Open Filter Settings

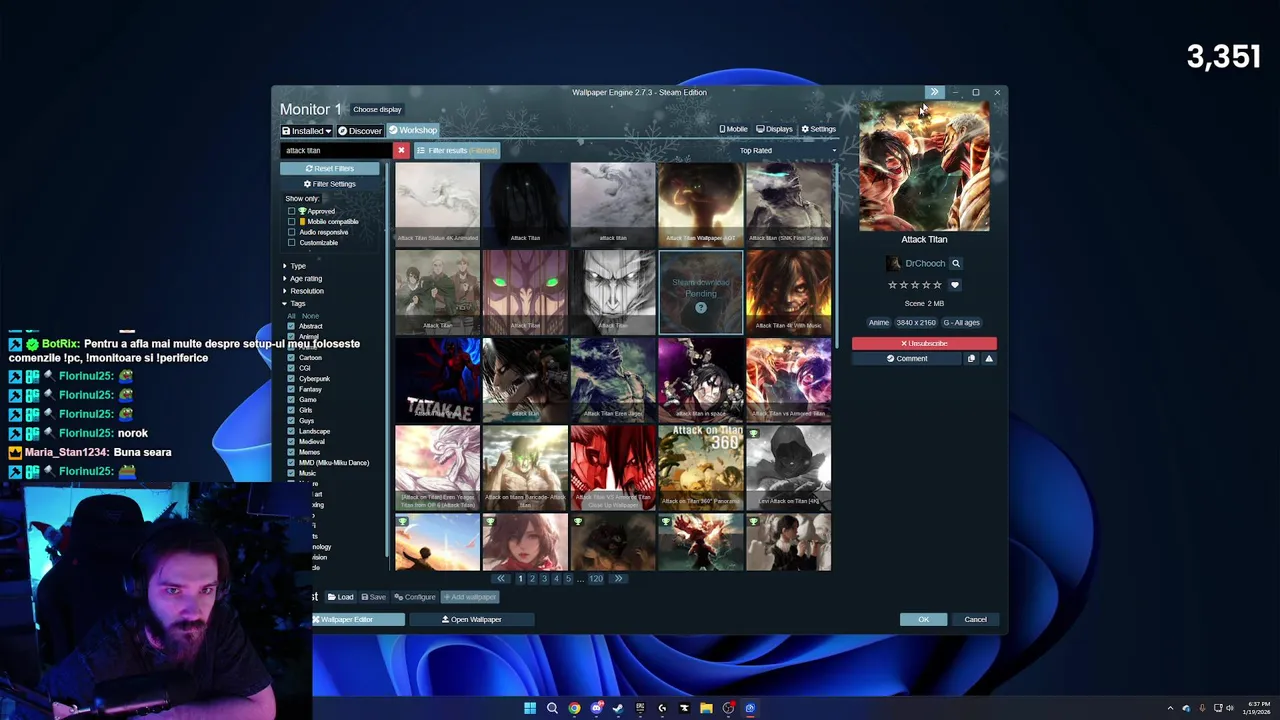click(330, 184)
